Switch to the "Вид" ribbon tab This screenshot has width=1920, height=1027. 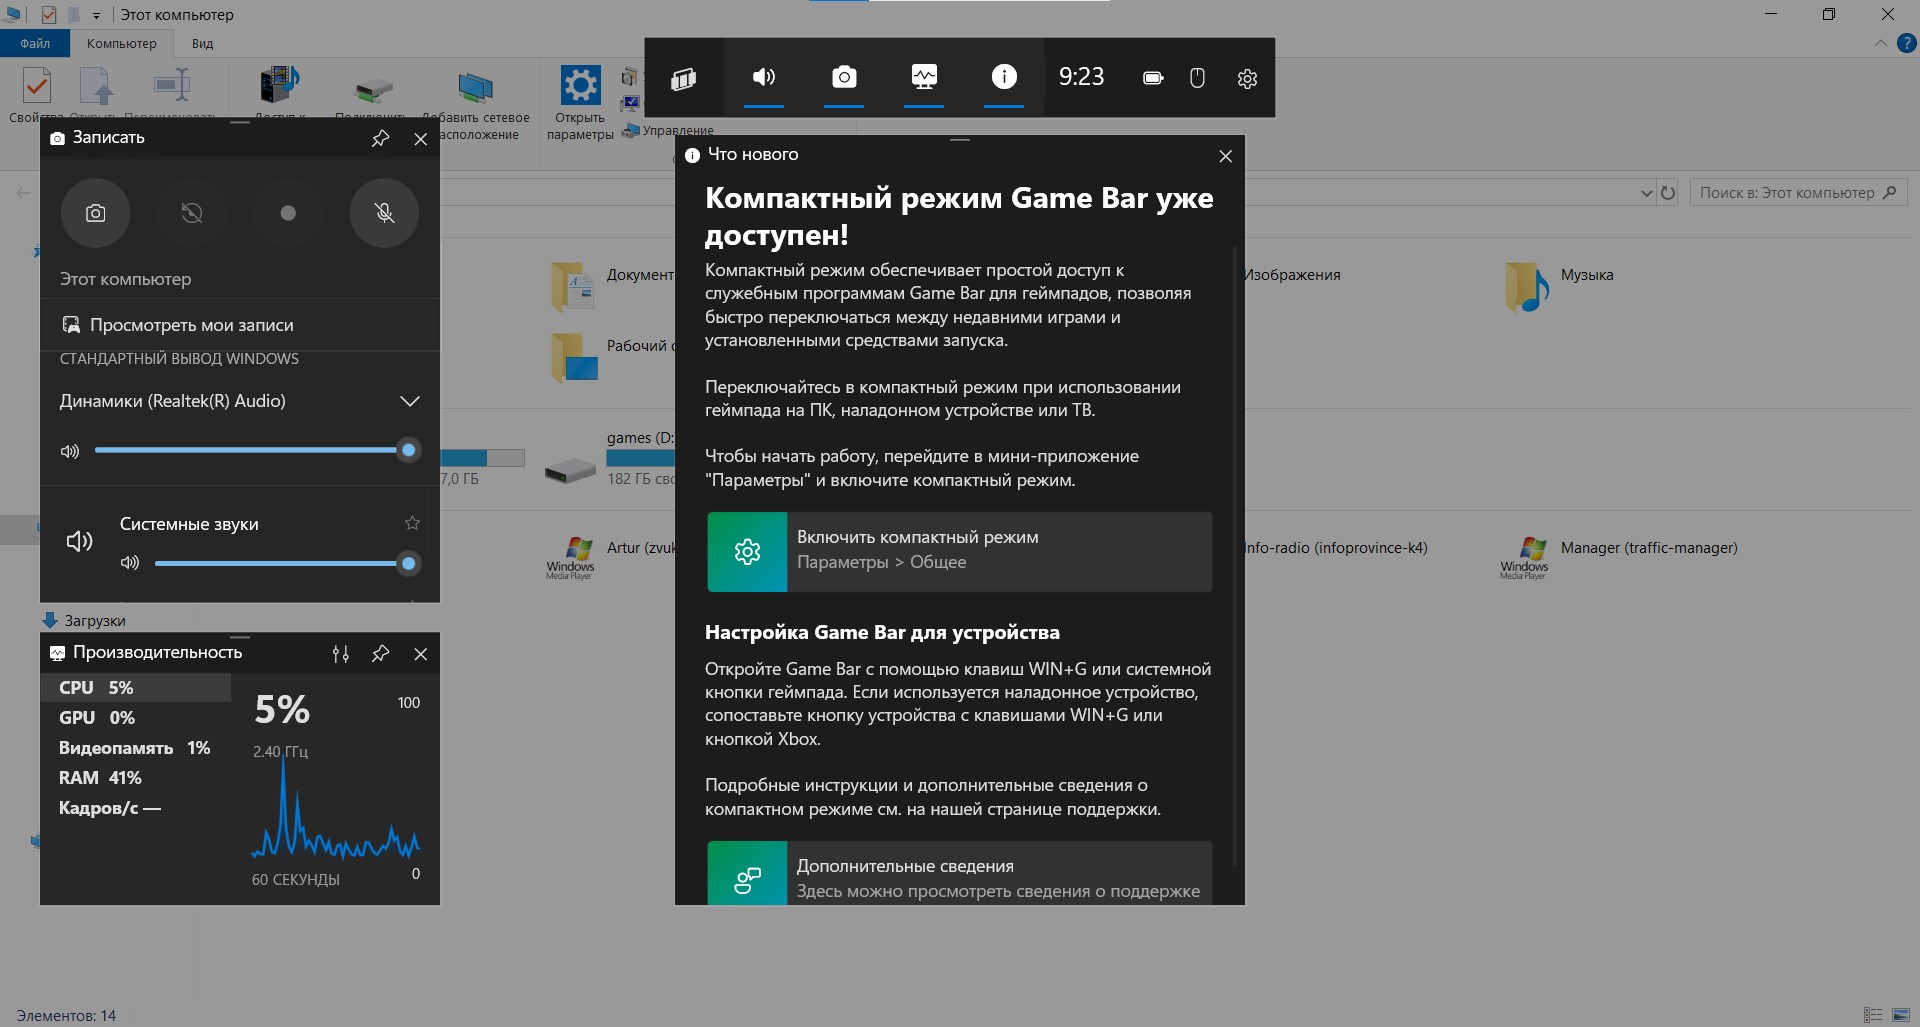203,44
